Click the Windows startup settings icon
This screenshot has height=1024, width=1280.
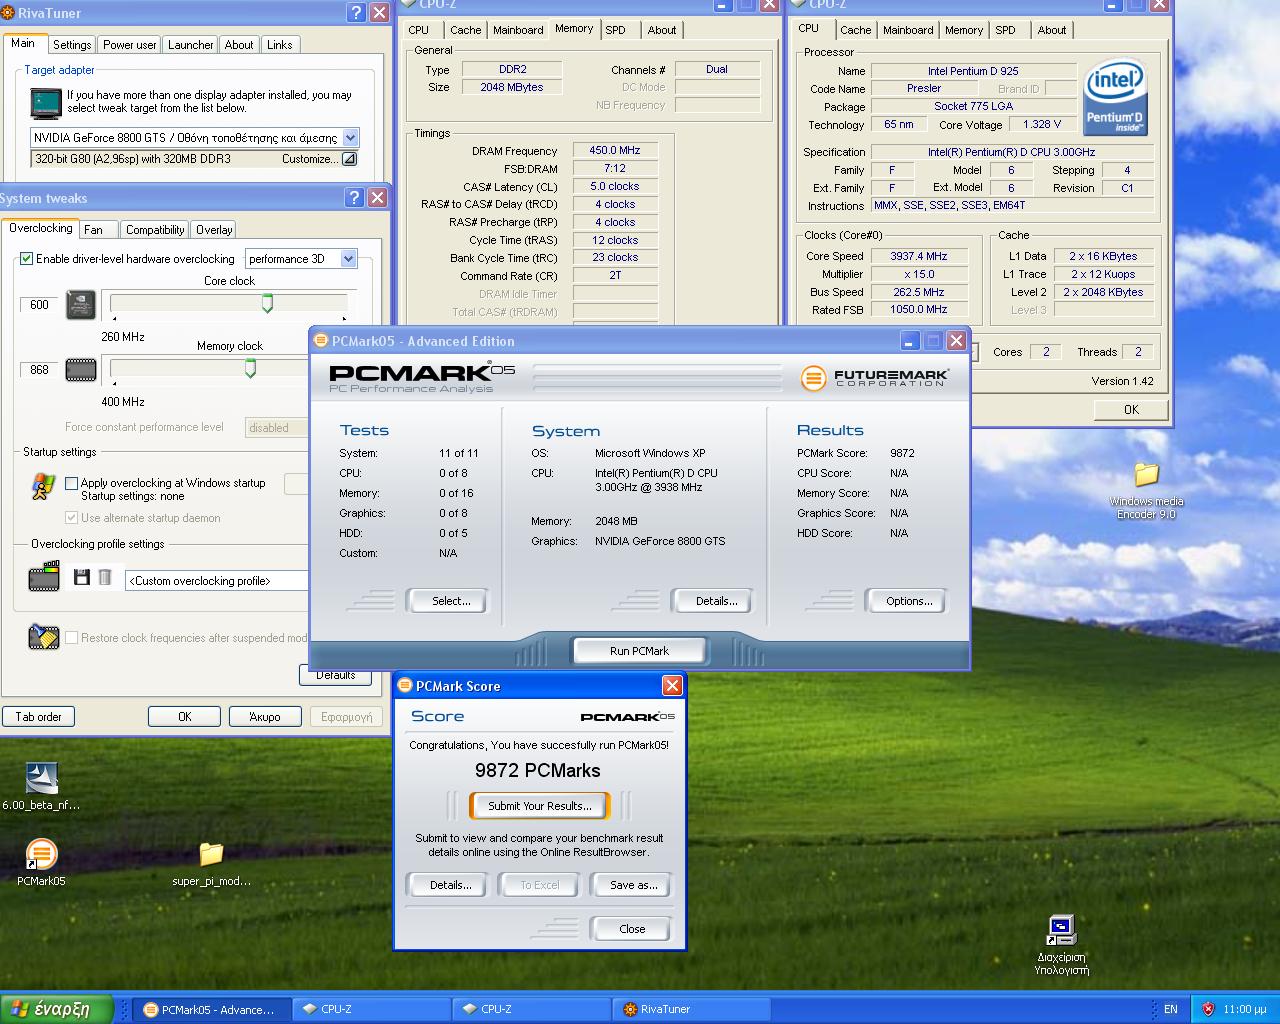[43, 487]
